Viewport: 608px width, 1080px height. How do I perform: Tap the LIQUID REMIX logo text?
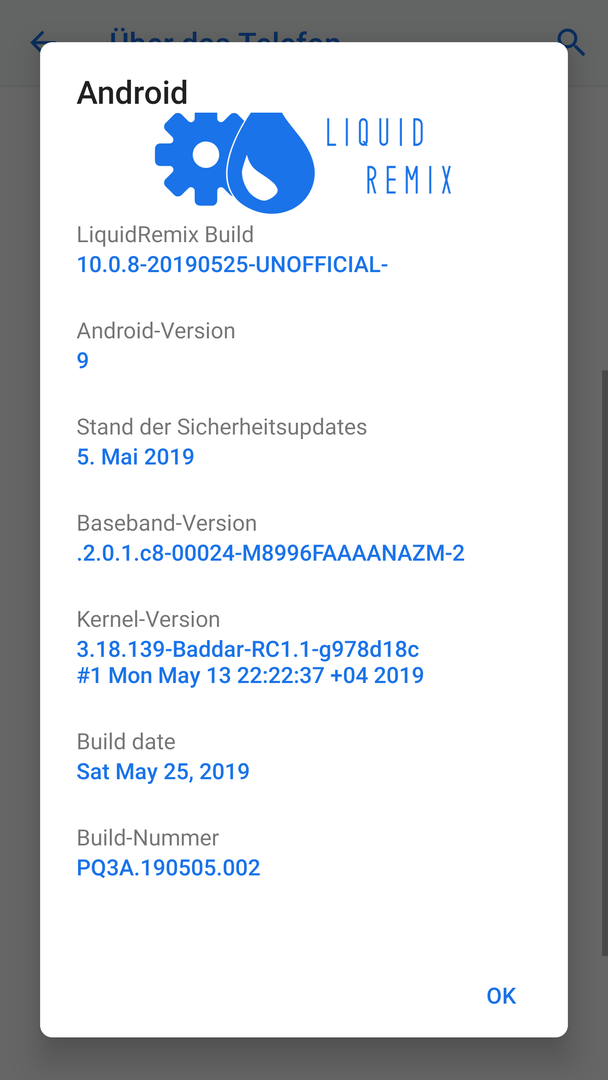point(389,156)
